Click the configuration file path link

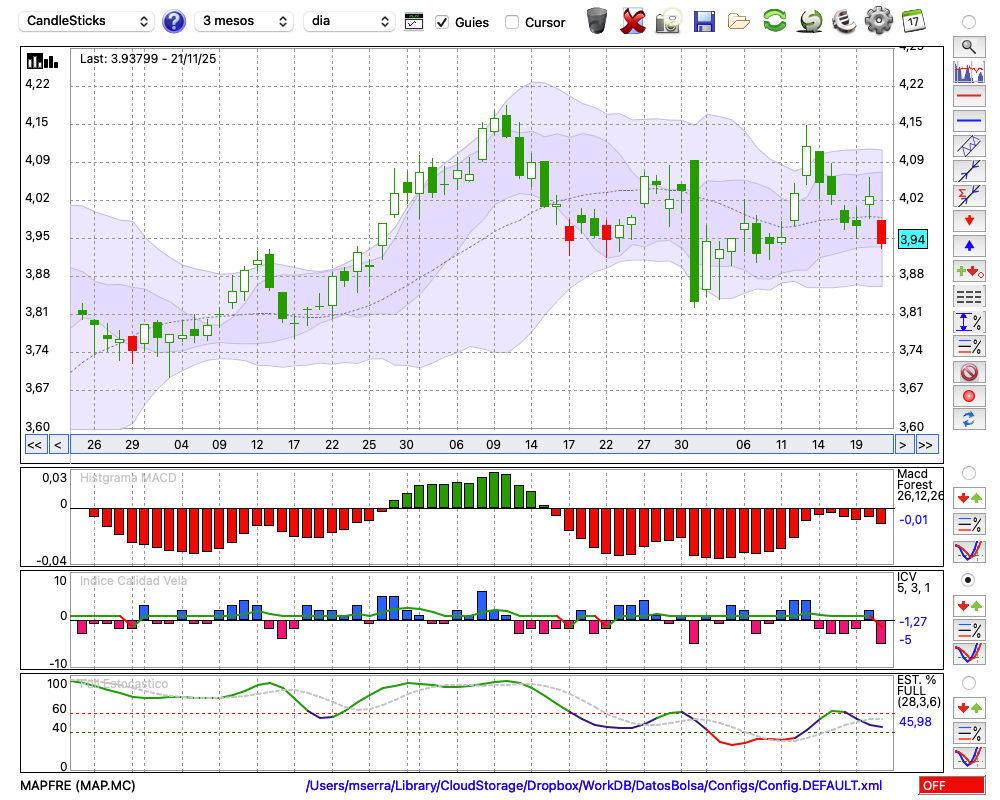[x=593, y=786]
